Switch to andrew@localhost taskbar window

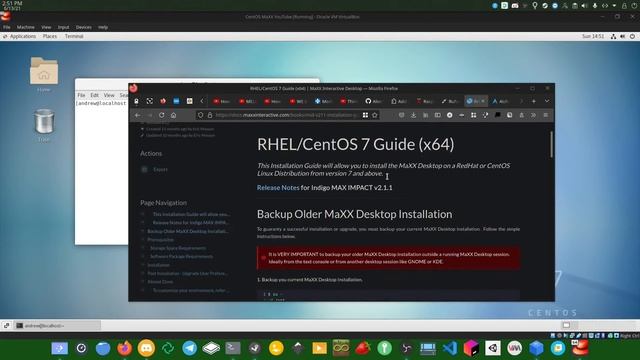coord(57,325)
